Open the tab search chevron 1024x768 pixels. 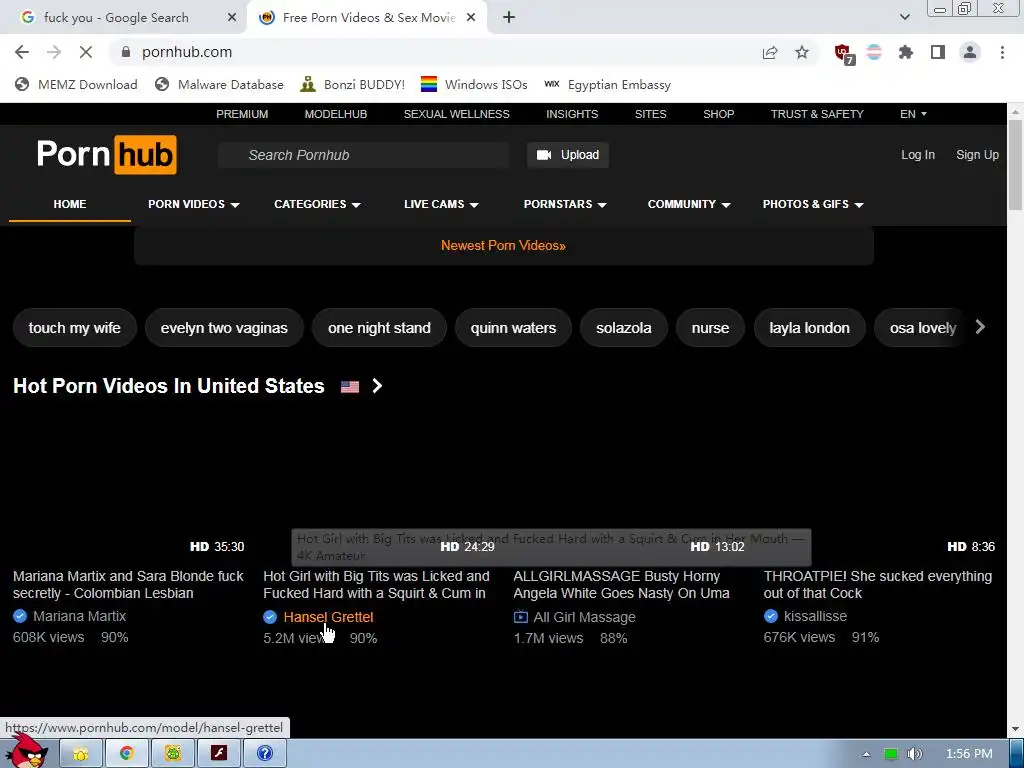click(x=904, y=17)
